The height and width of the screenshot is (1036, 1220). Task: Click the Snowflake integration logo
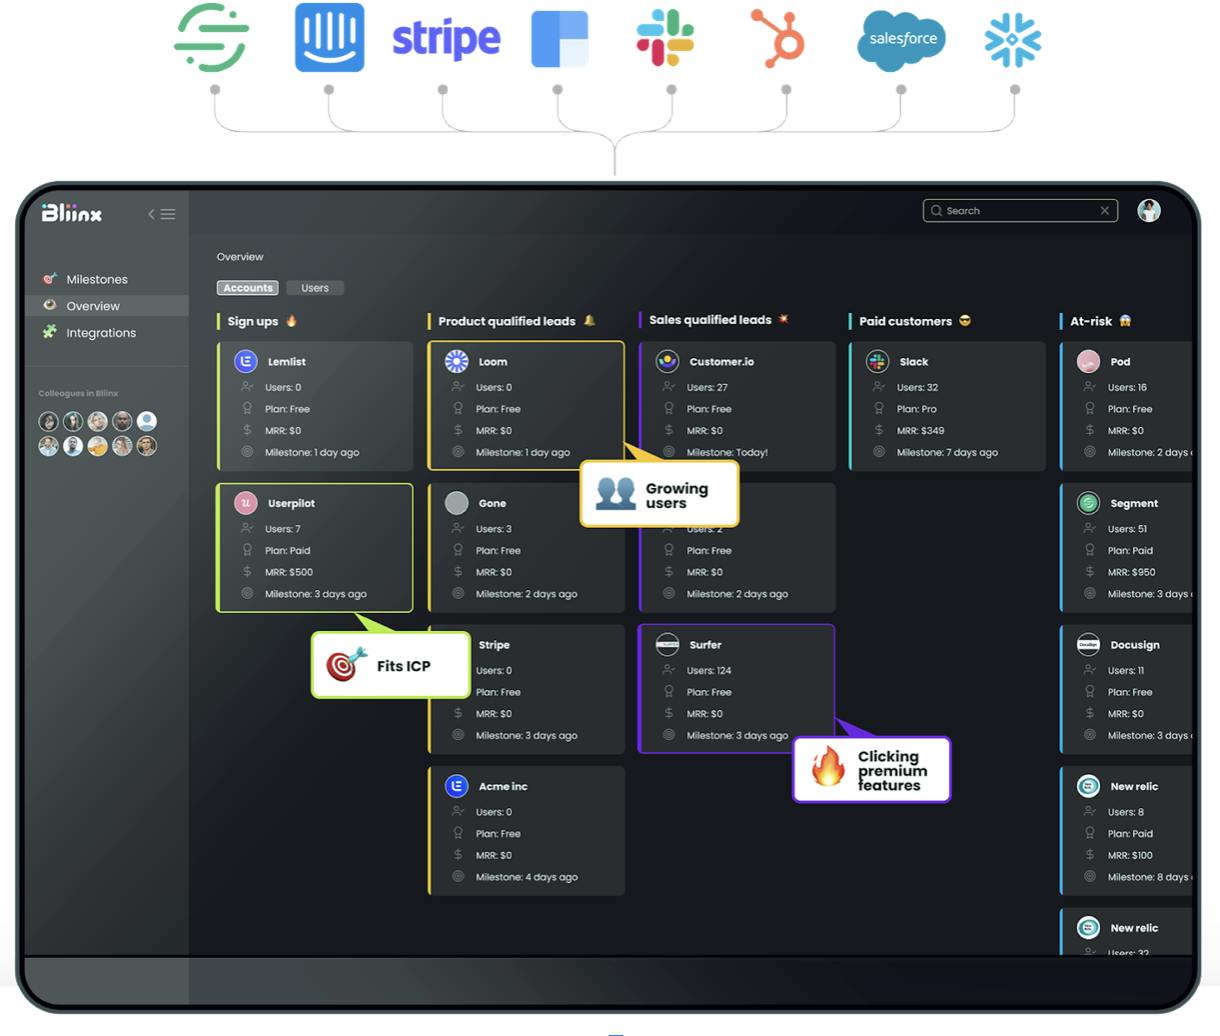[x=1013, y=39]
